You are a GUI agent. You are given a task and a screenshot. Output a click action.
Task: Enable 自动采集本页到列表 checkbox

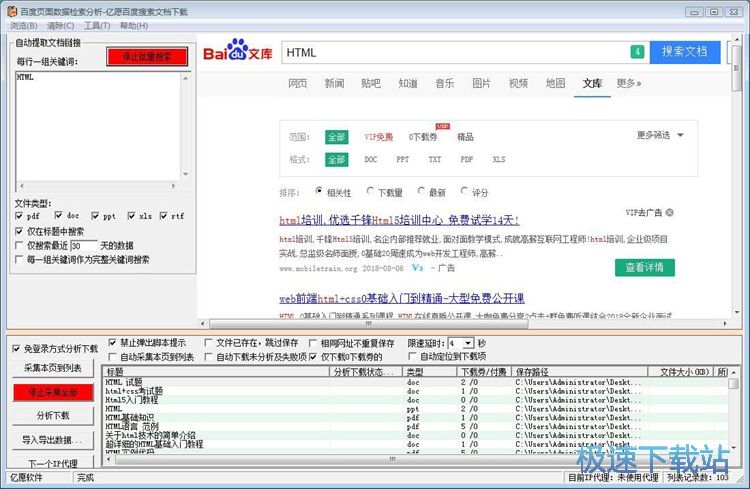tap(112, 357)
